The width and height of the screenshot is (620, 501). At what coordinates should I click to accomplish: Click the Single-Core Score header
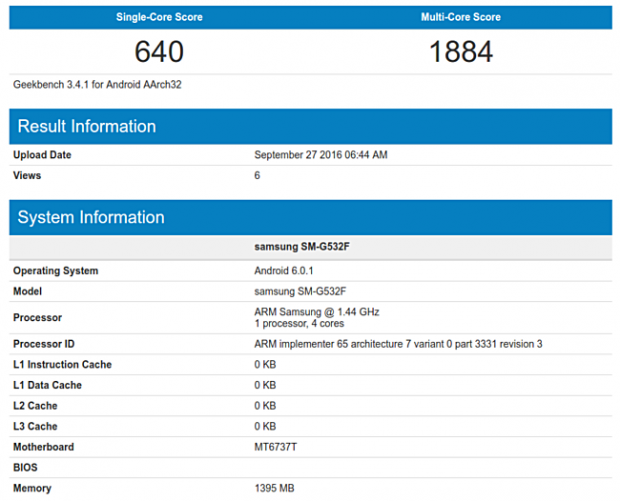pyautogui.click(x=159, y=17)
